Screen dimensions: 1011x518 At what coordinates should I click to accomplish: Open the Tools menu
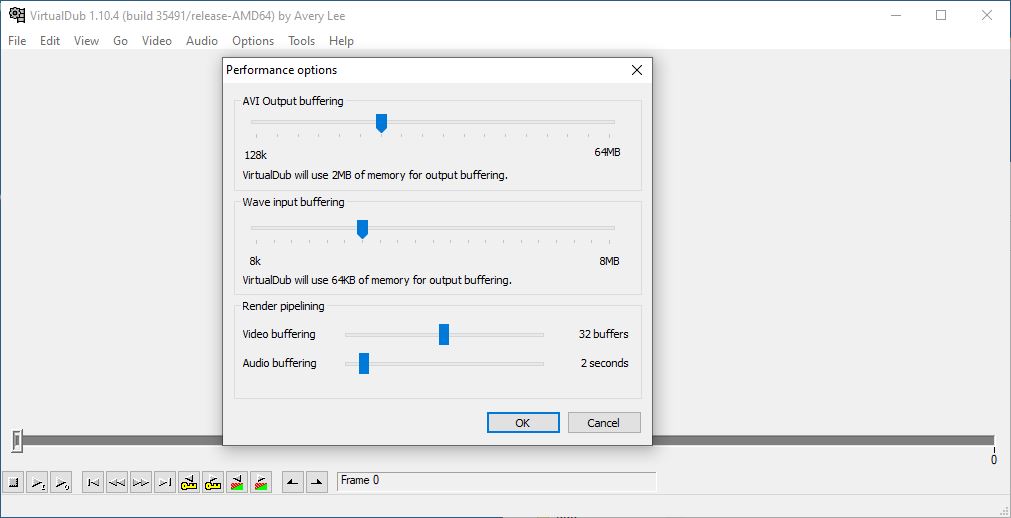[301, 41]
